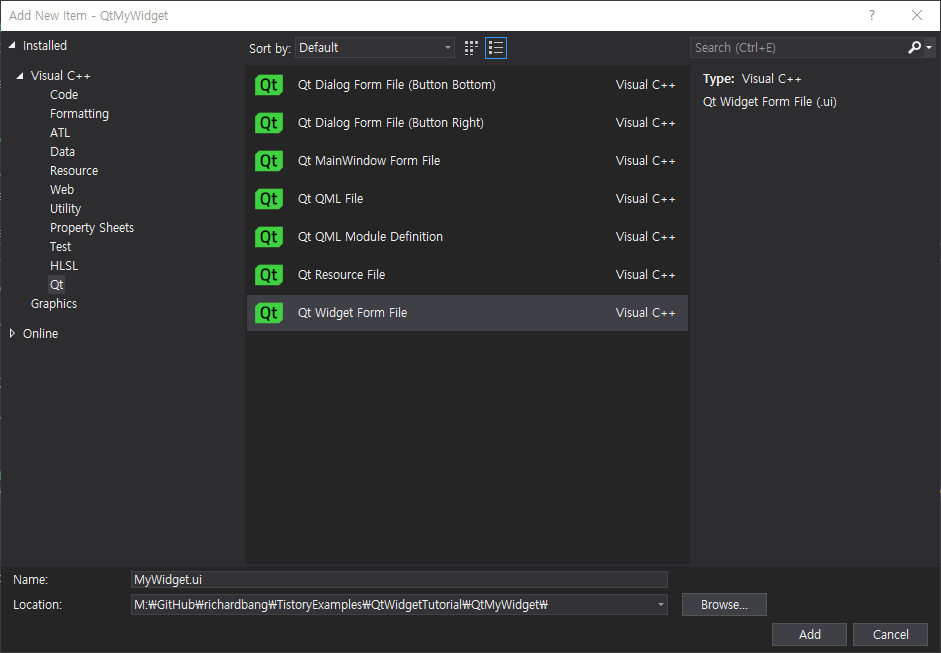Choose Qt MainWindow Form File template
The width and height of the screenshot is (941, 653).
click(467, 161)
